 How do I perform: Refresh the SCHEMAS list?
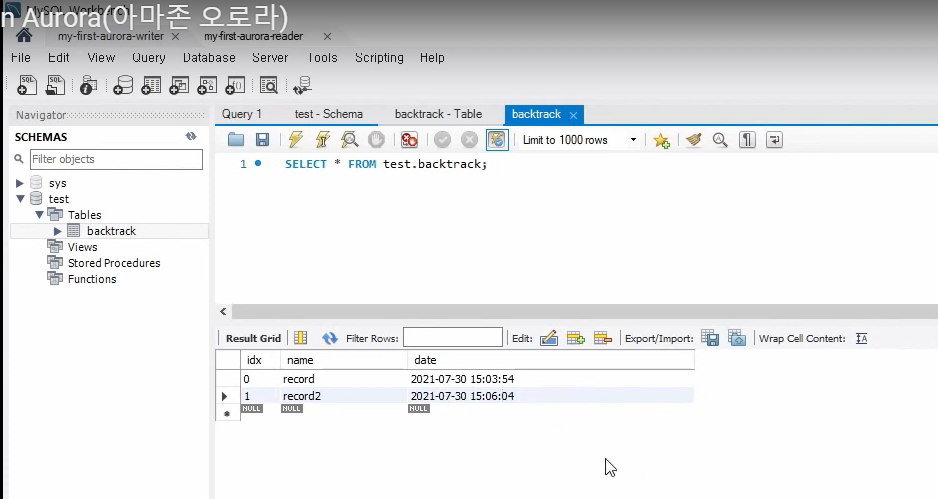point(191,136)
